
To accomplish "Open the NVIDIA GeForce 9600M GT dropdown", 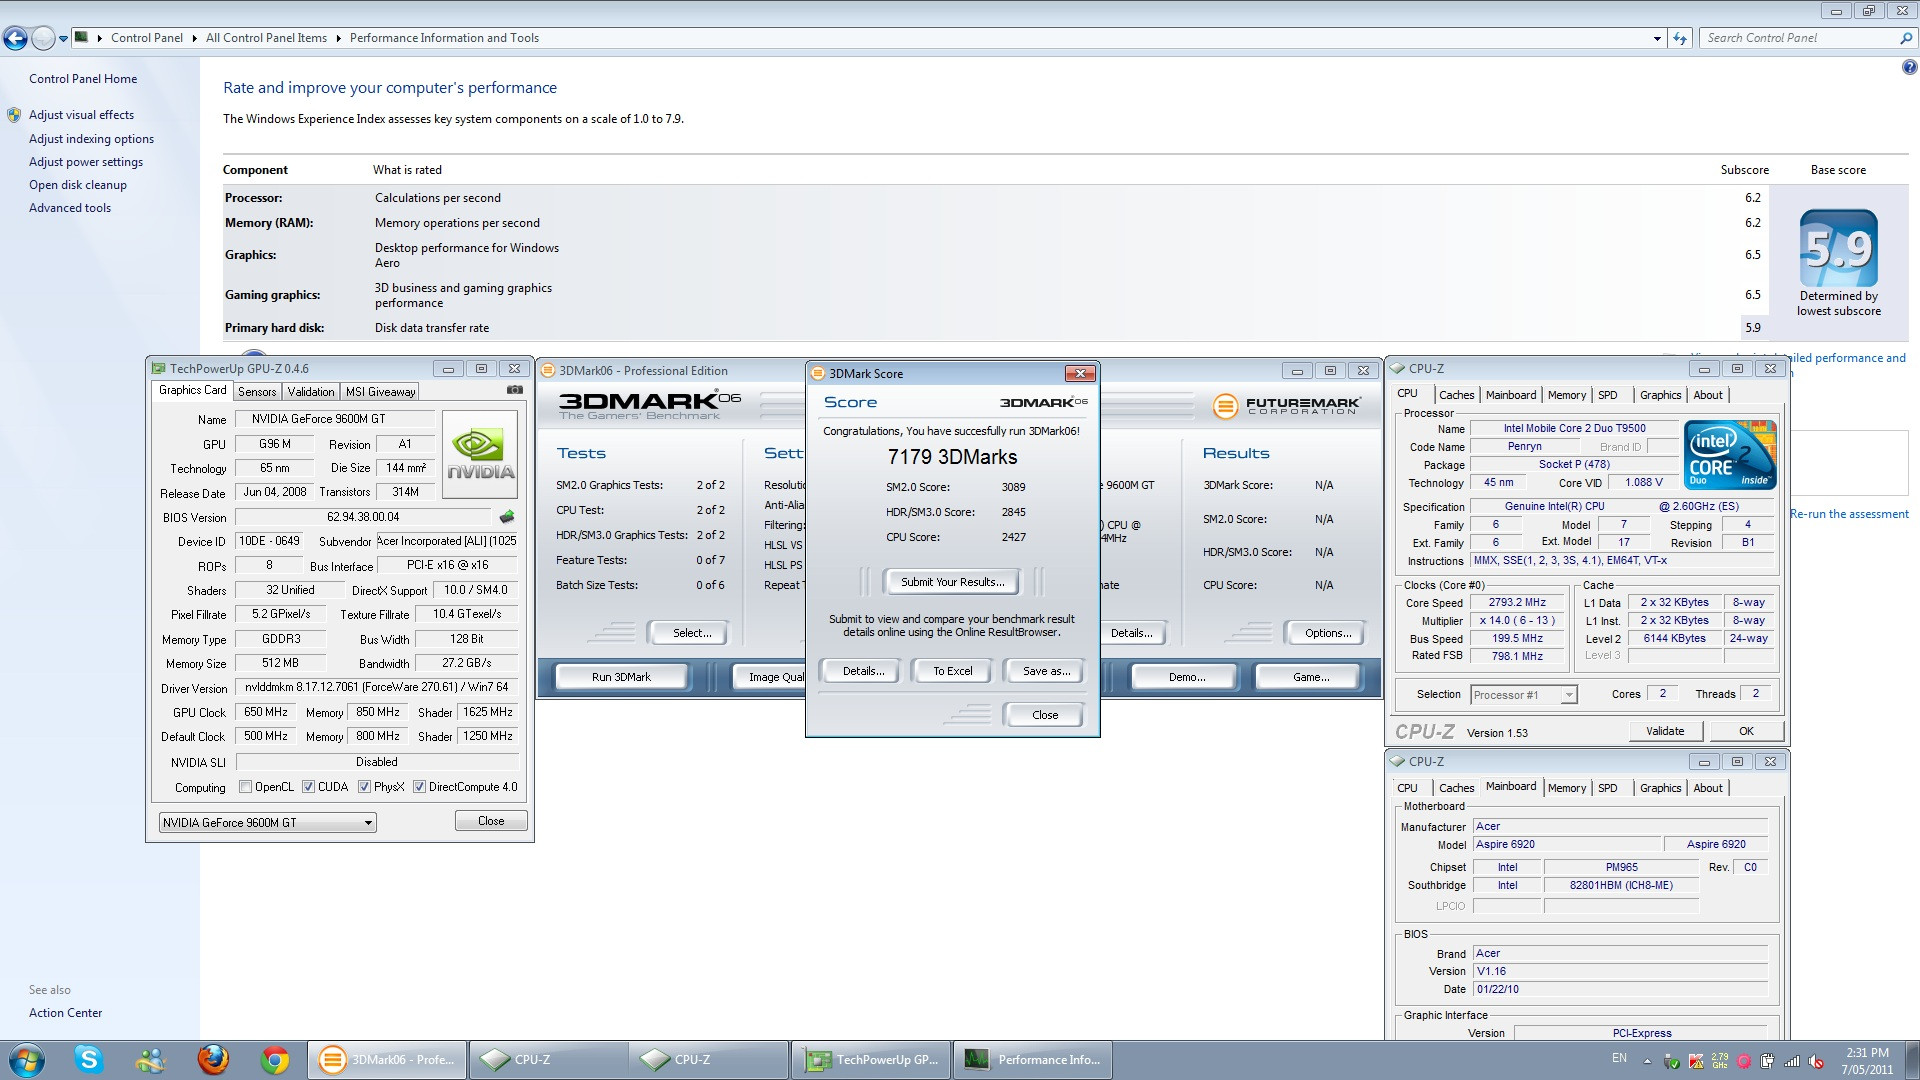I will click(x=268, y=823).
